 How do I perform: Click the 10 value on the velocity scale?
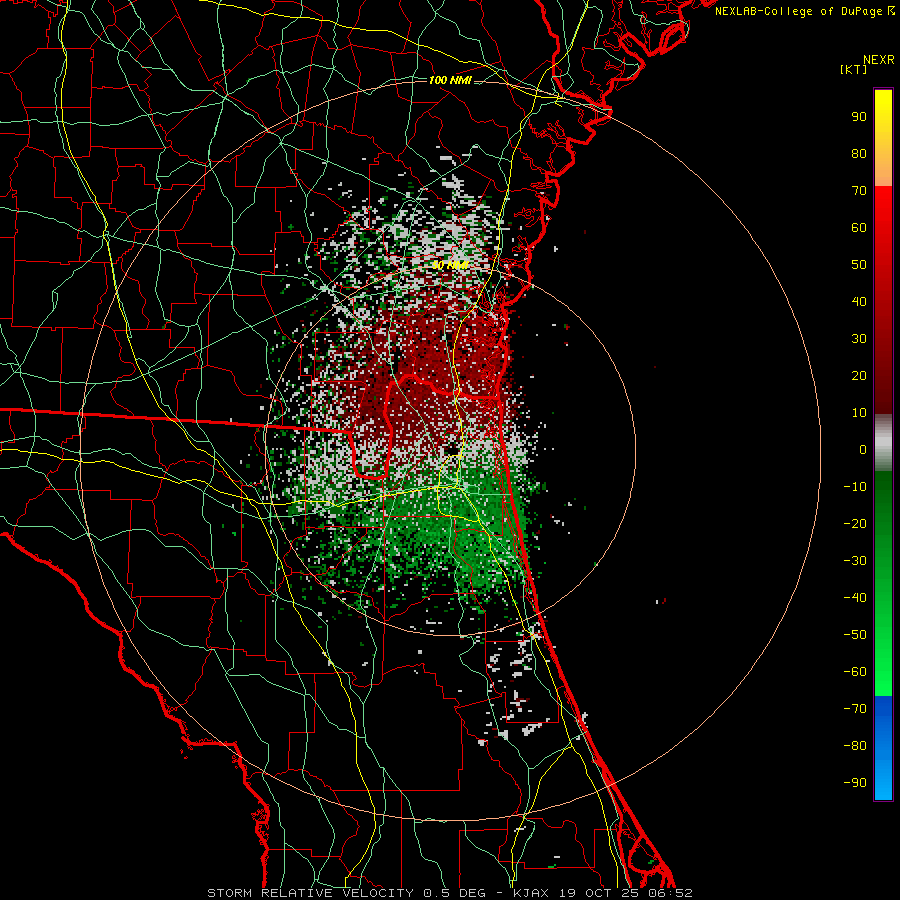pos(859,413)
